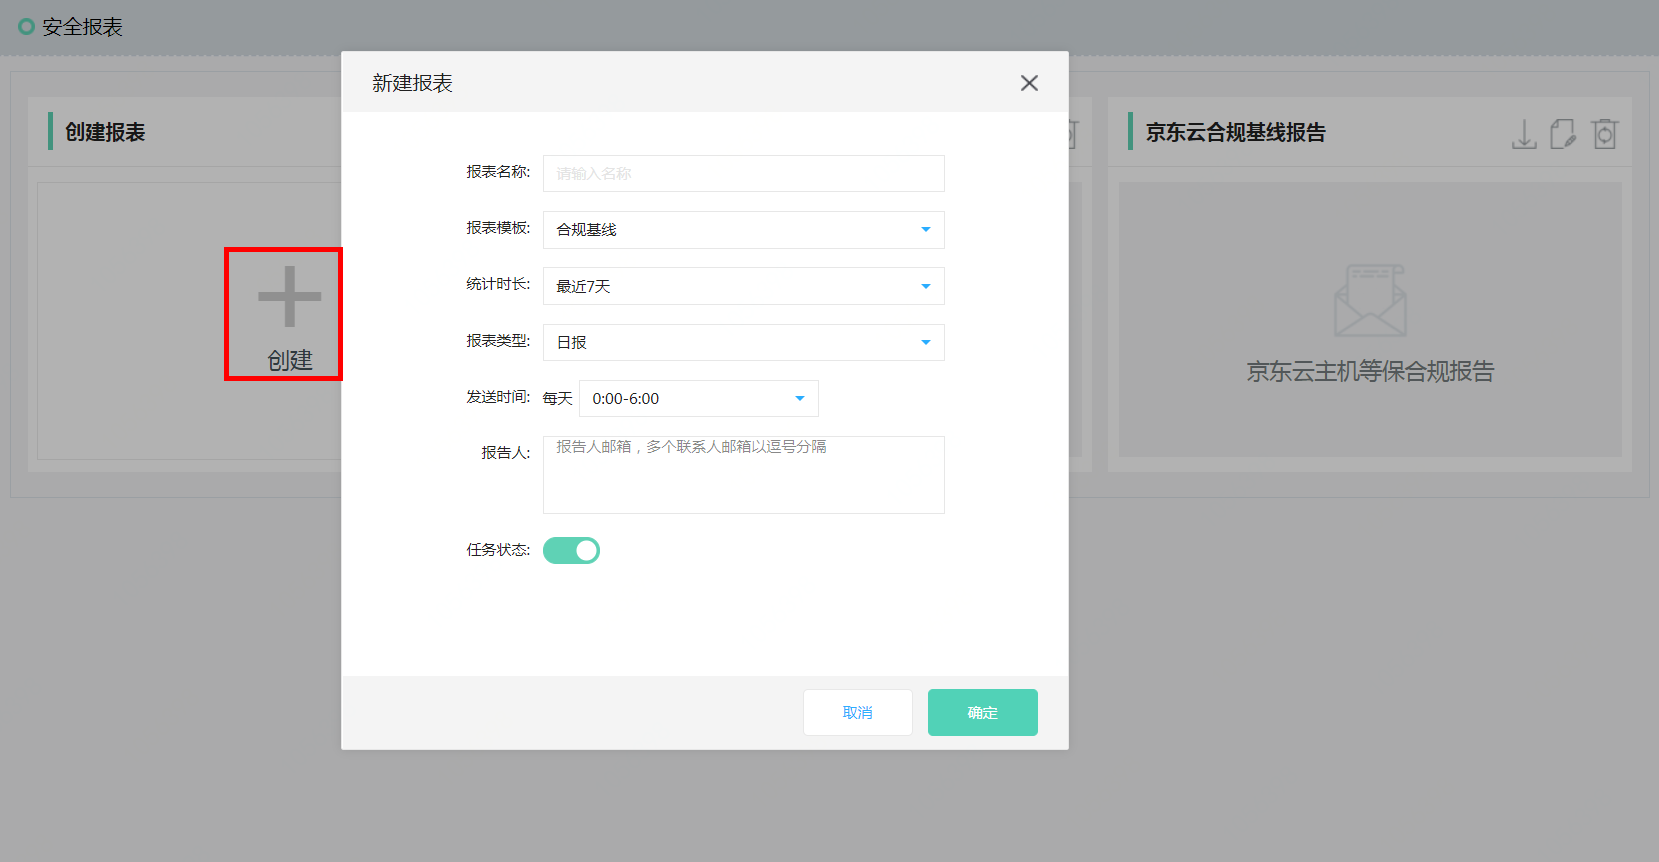The width and height of the screenshot is (1659, 862).
Task: Close the 新建报表 dialog
Action: click(1029, 83)
